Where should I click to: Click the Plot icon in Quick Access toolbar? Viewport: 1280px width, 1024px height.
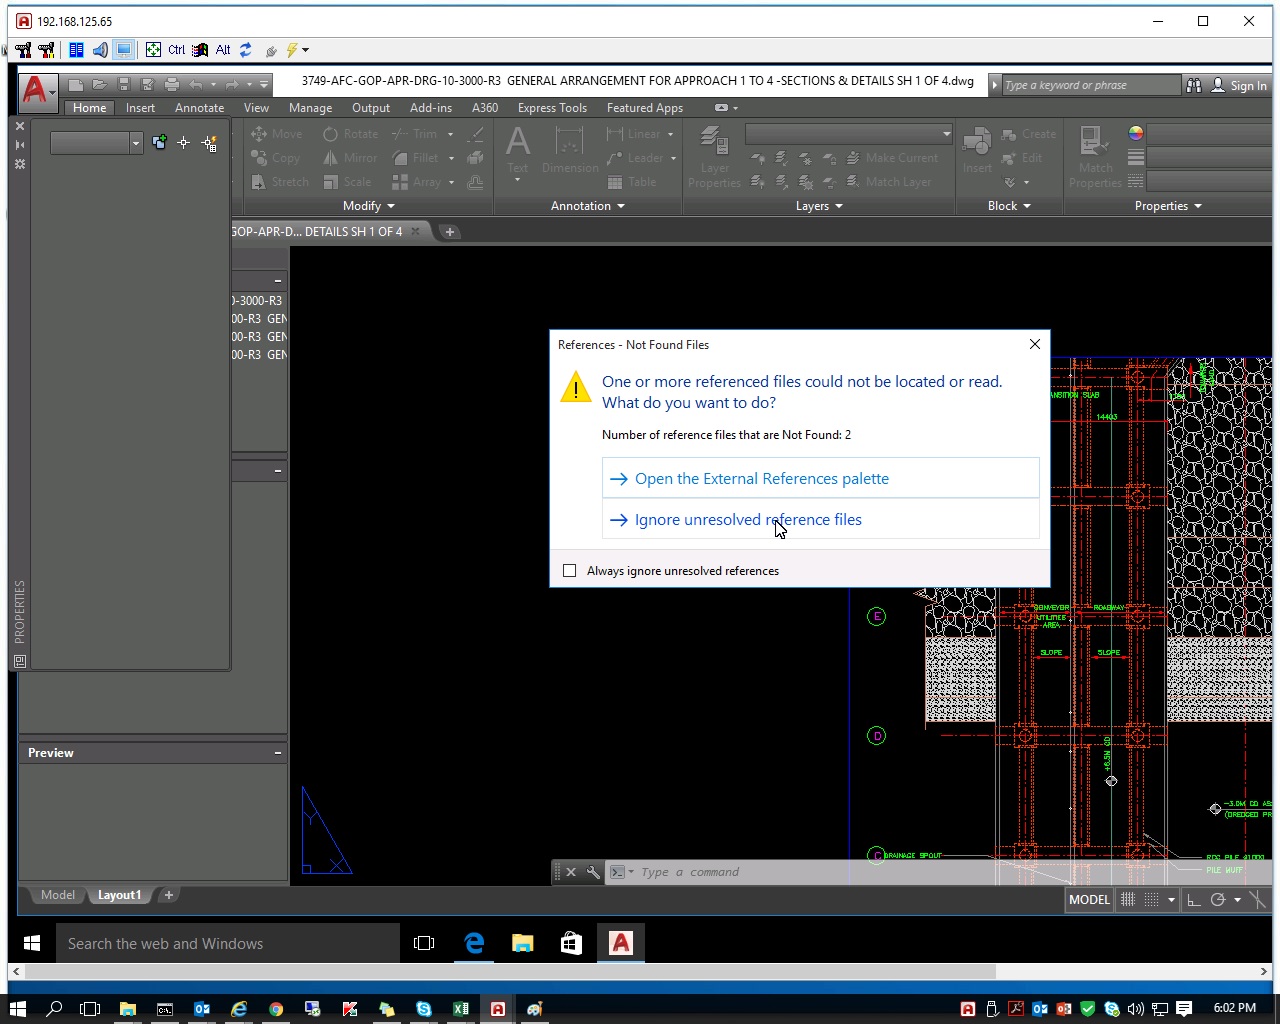171,84
